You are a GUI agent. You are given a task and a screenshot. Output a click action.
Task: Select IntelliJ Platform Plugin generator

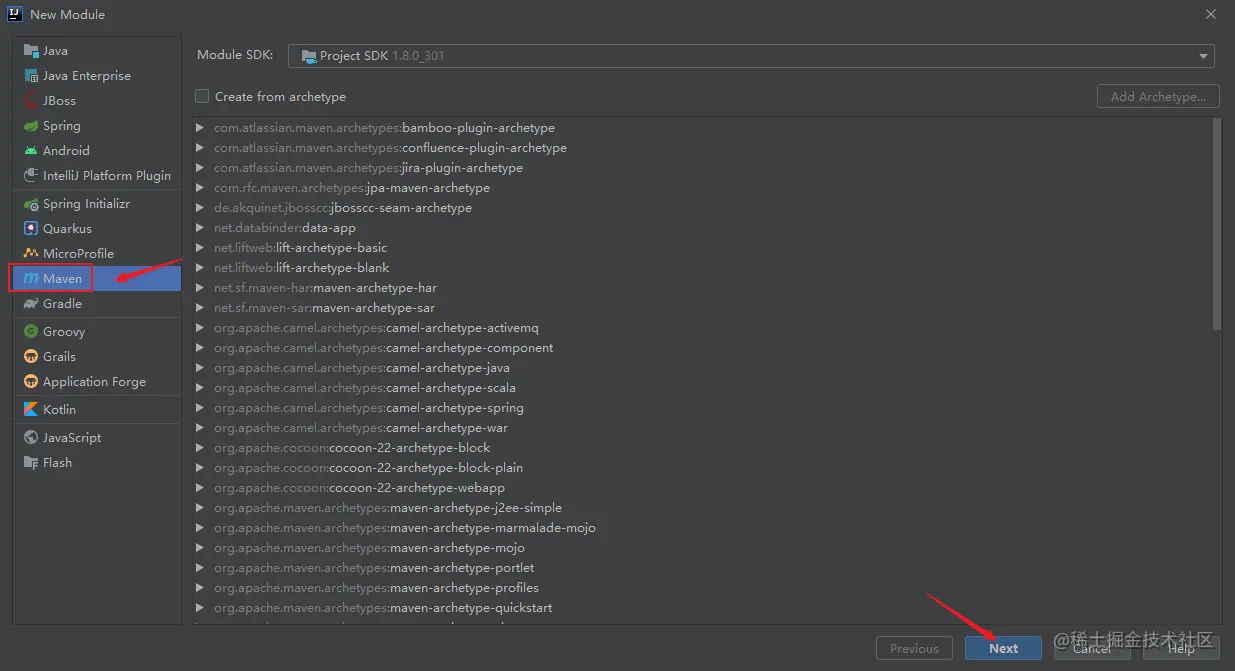click(x=105, y=175)
